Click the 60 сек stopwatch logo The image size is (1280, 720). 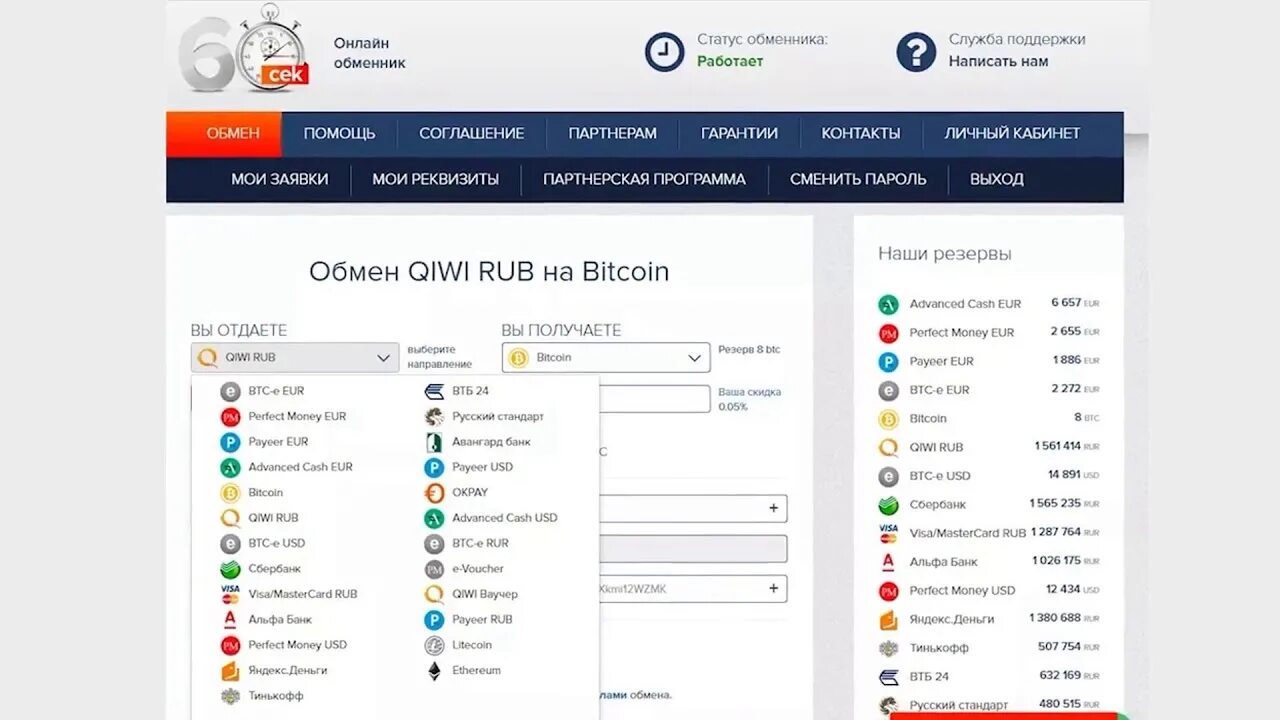[244, 50]
